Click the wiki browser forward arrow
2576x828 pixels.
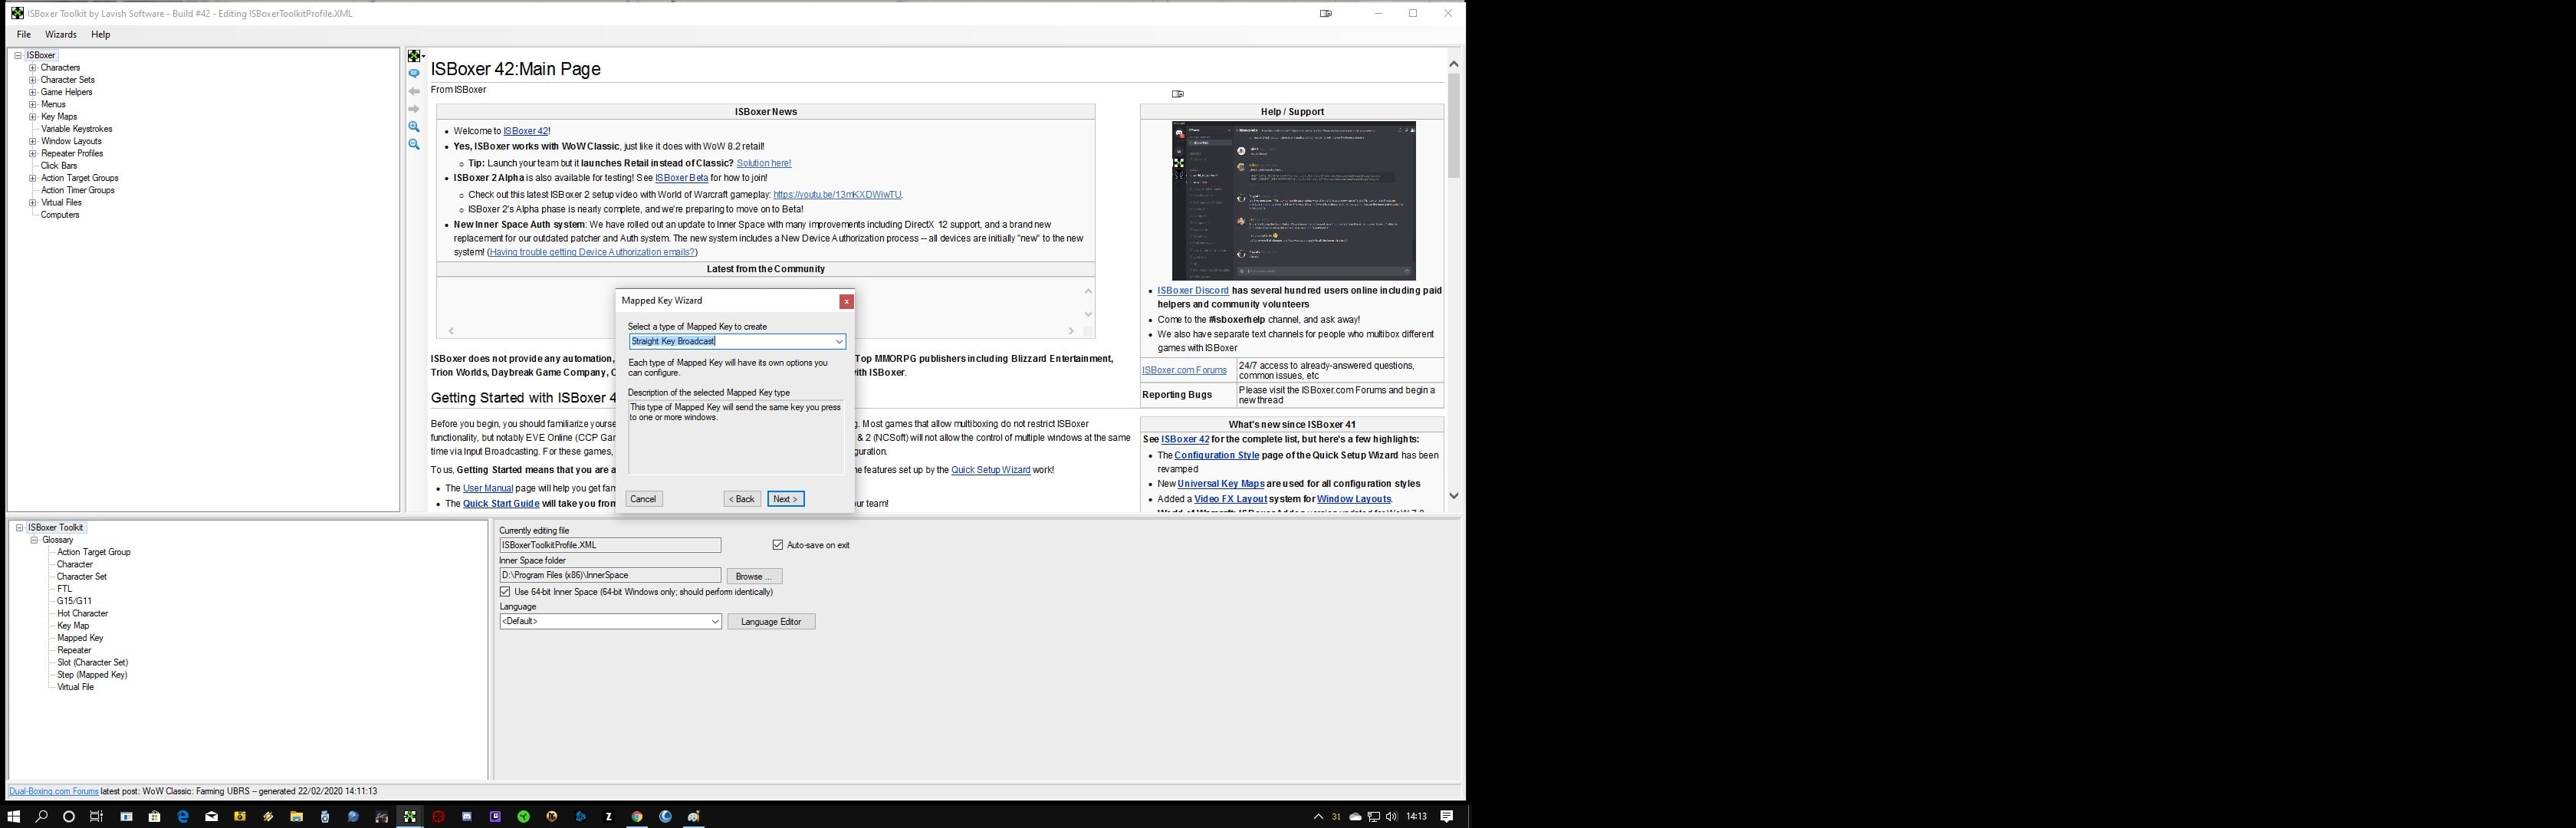[414, 109]
